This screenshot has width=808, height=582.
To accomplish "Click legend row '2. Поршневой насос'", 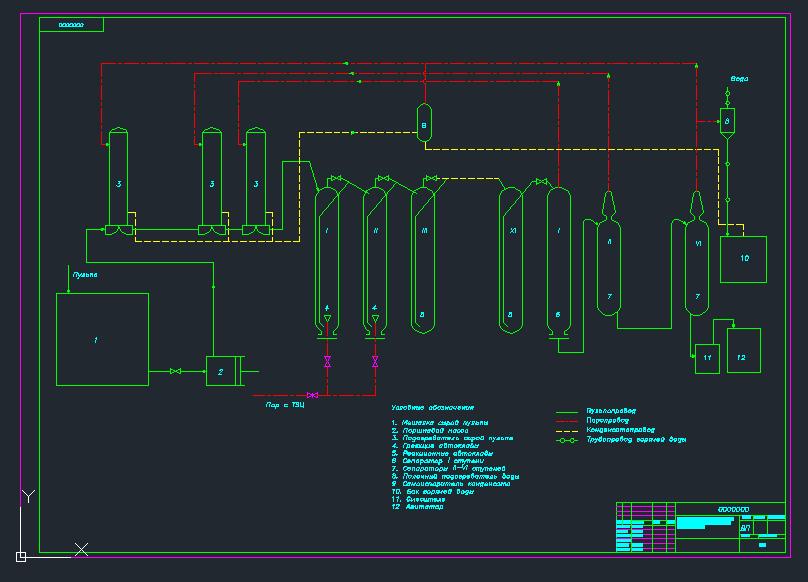I will [x=430, y=430].
